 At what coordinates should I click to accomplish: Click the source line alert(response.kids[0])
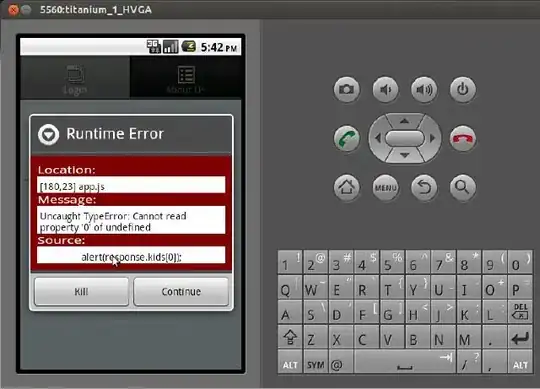[131, 256]
